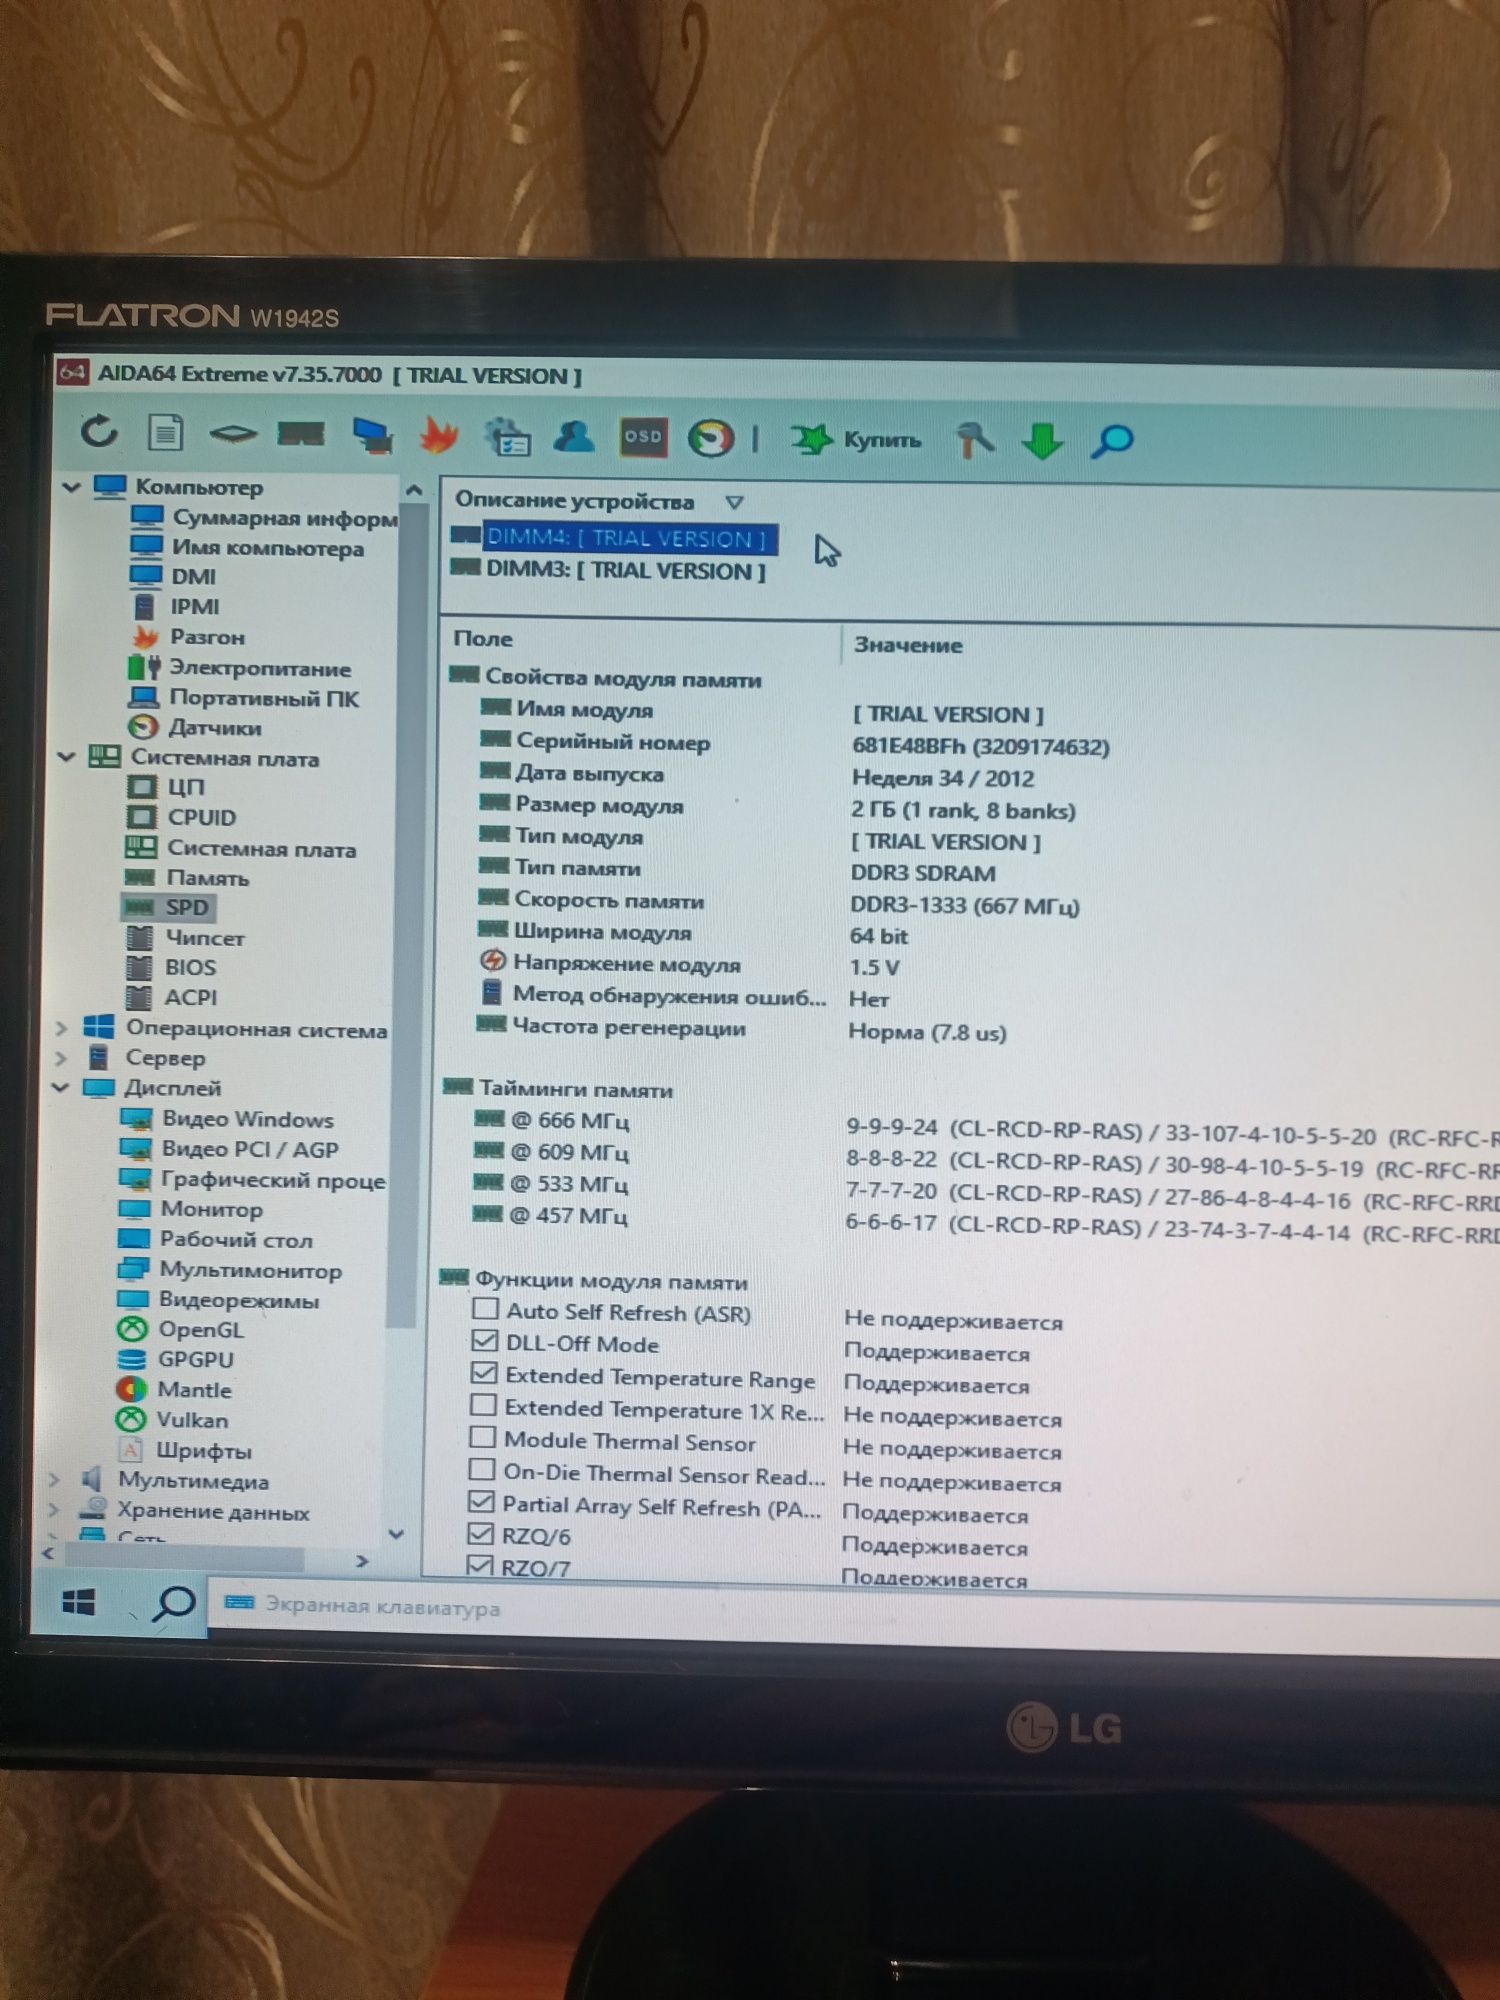This screenshot has width=1500, height=2000.
Task: Toggle Extended Temperature 1X Re... checkbox
Action: tap(483, 1405)
